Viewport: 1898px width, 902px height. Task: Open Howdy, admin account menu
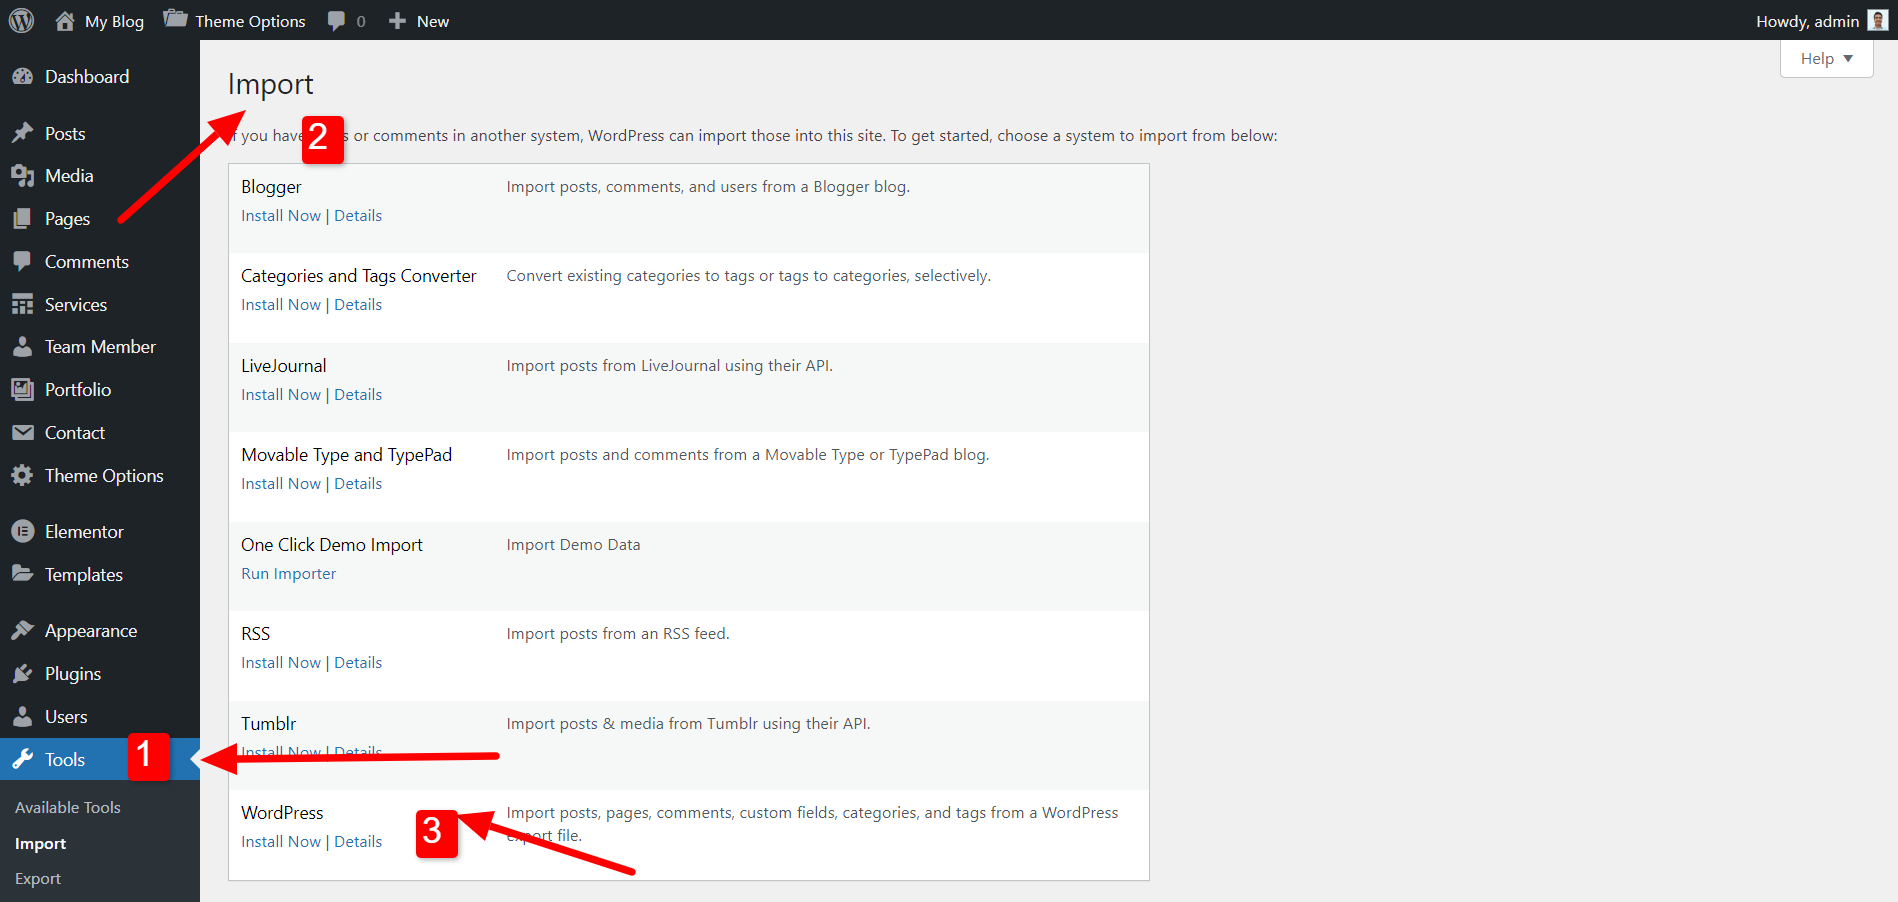(x=1807, y=21)
